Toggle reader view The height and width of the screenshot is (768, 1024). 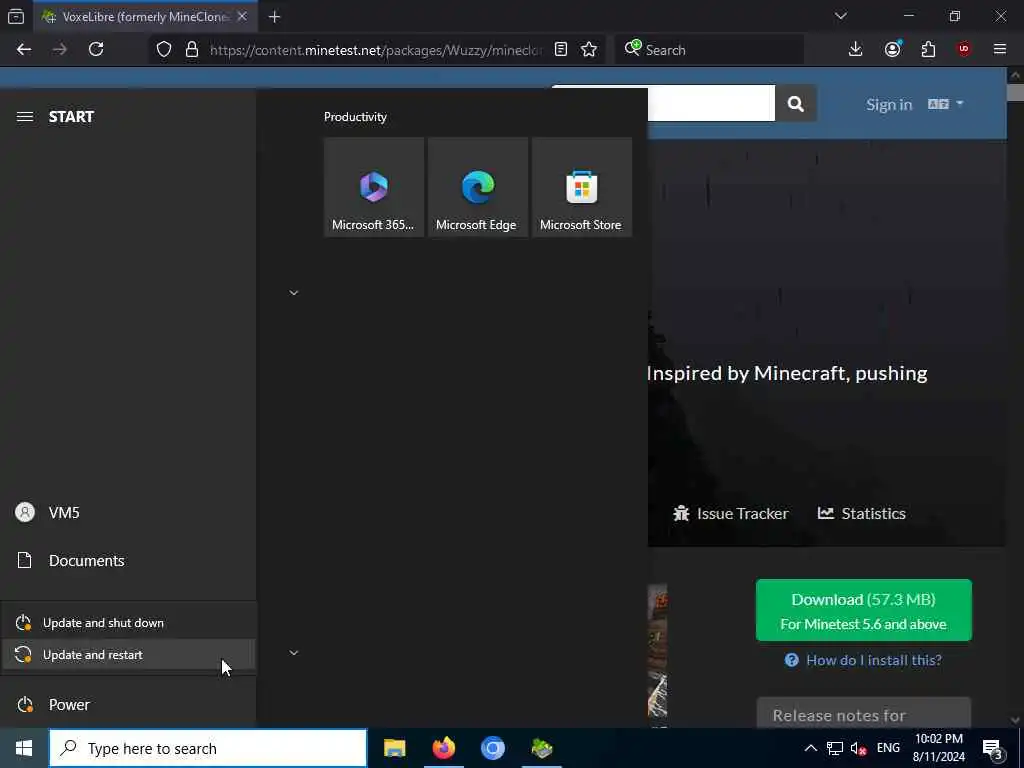coord(561,50)
